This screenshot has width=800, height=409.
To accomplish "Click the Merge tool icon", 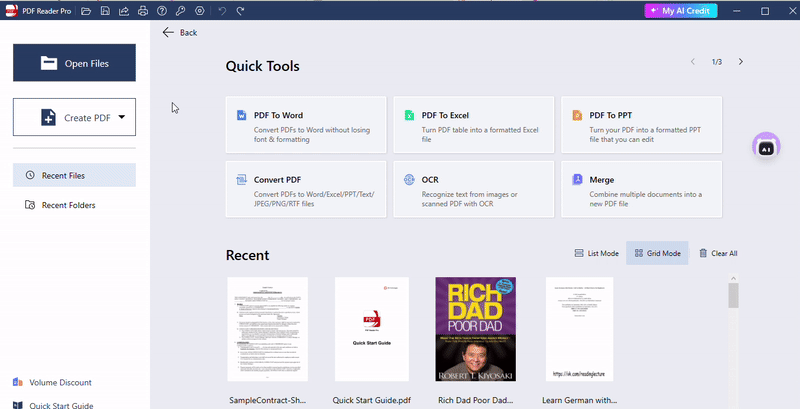I will click(577, 180).
